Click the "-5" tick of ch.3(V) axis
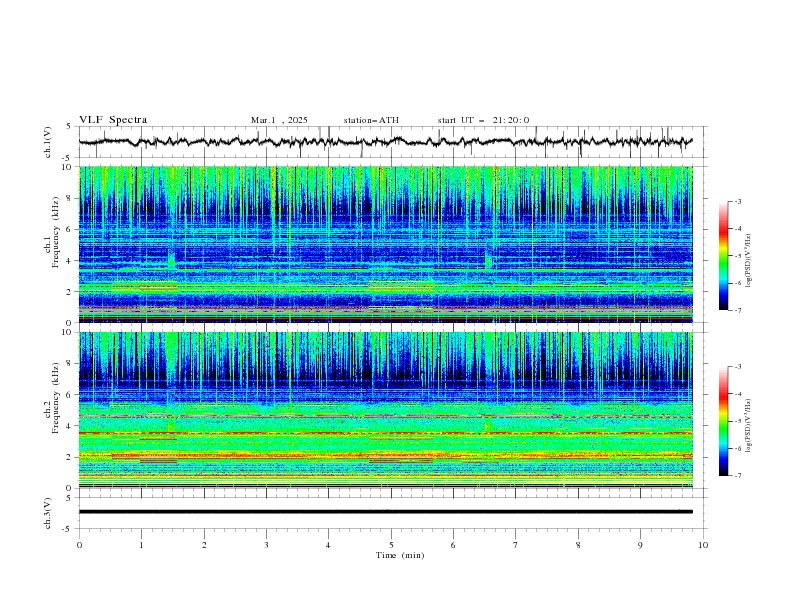The height and width of the screenshot is (612, 792). coord(68,529)
